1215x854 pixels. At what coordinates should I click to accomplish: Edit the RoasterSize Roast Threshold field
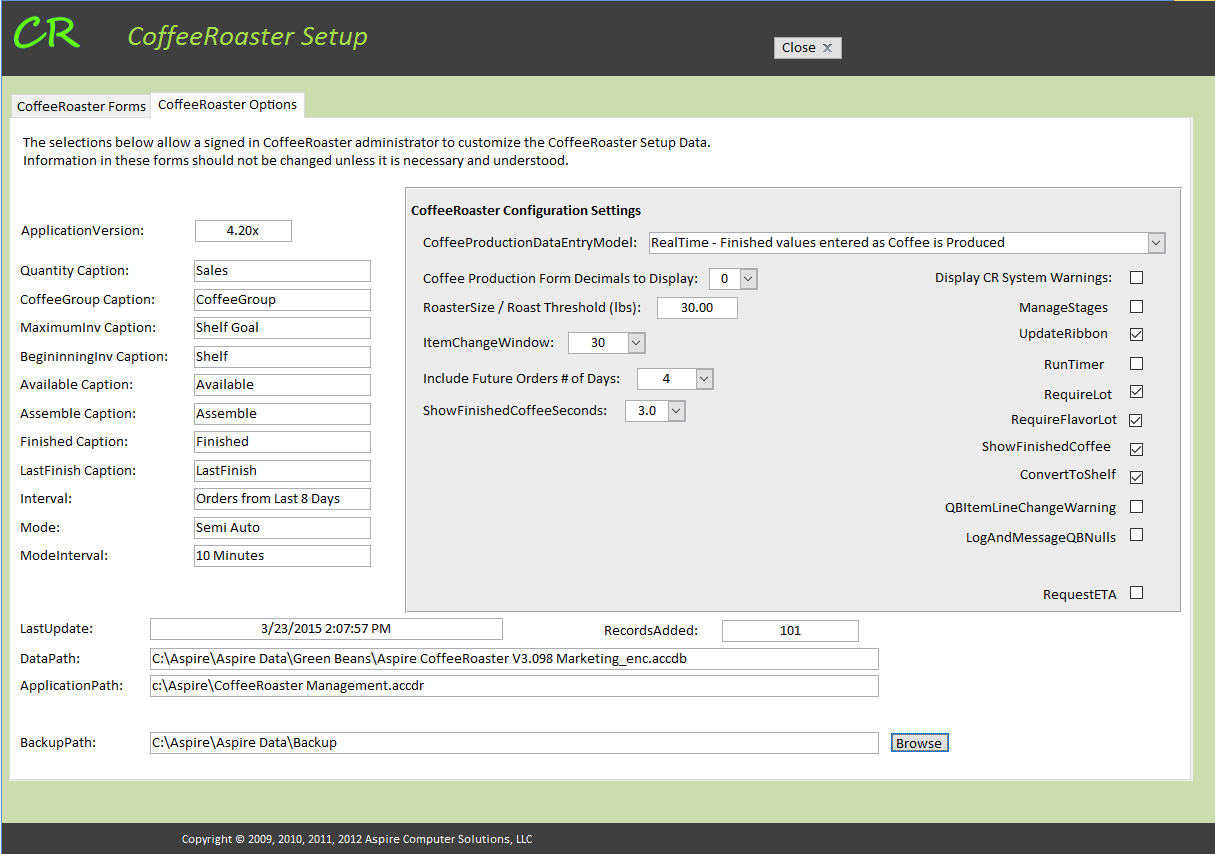click(x=697, y=308)
